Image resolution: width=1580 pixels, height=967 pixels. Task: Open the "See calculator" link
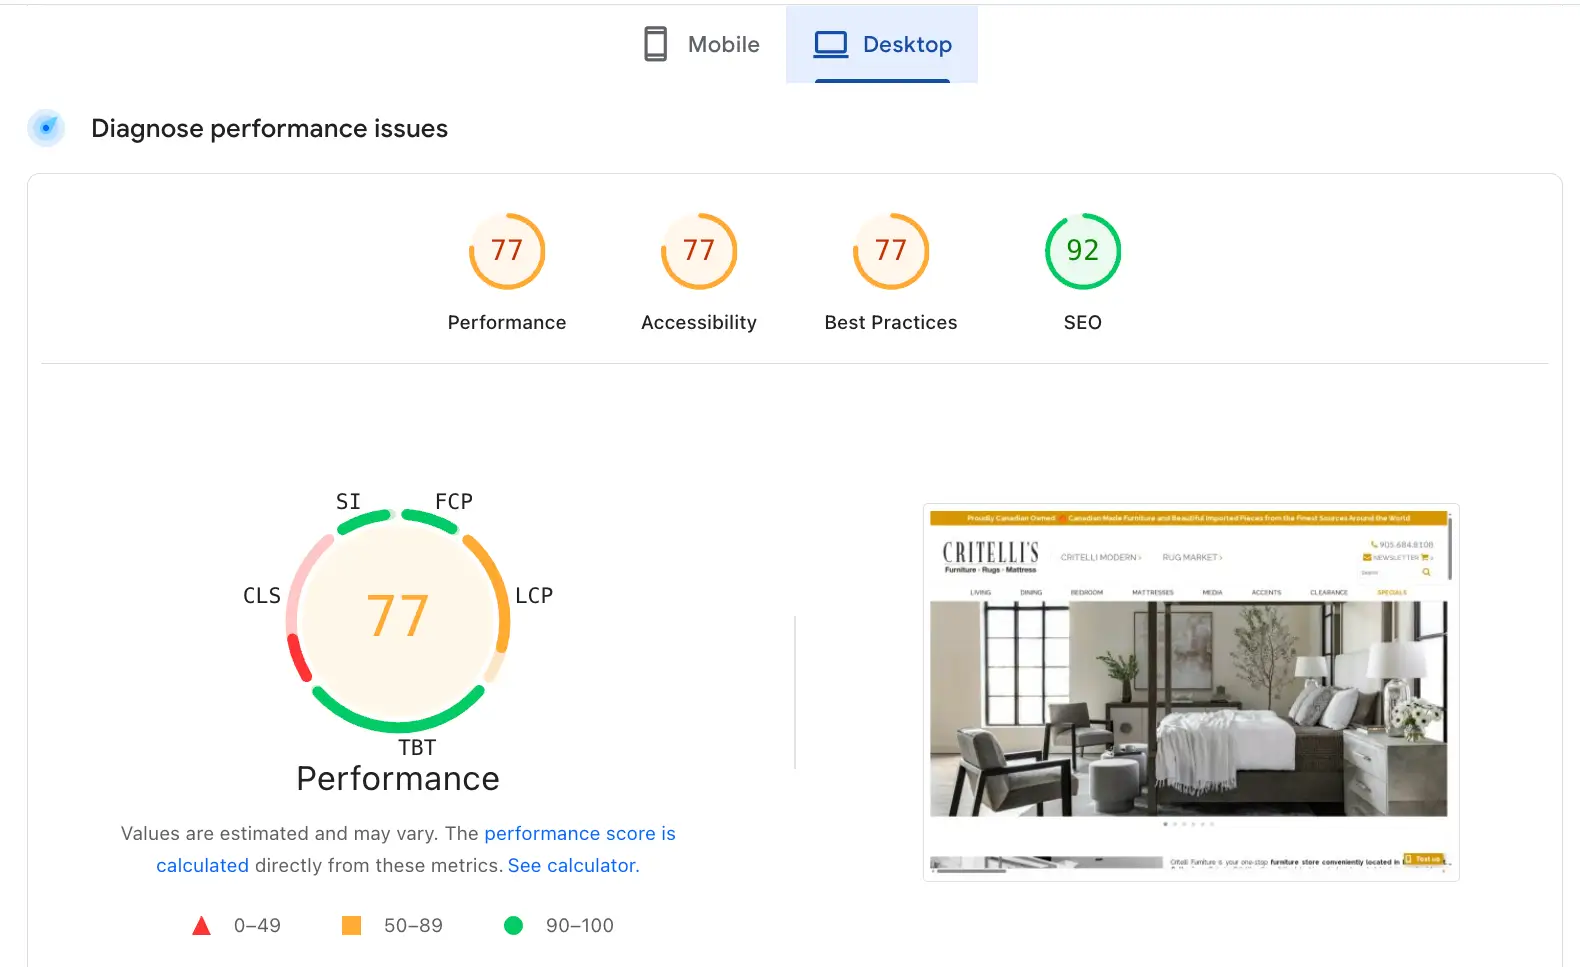point(572,866)
